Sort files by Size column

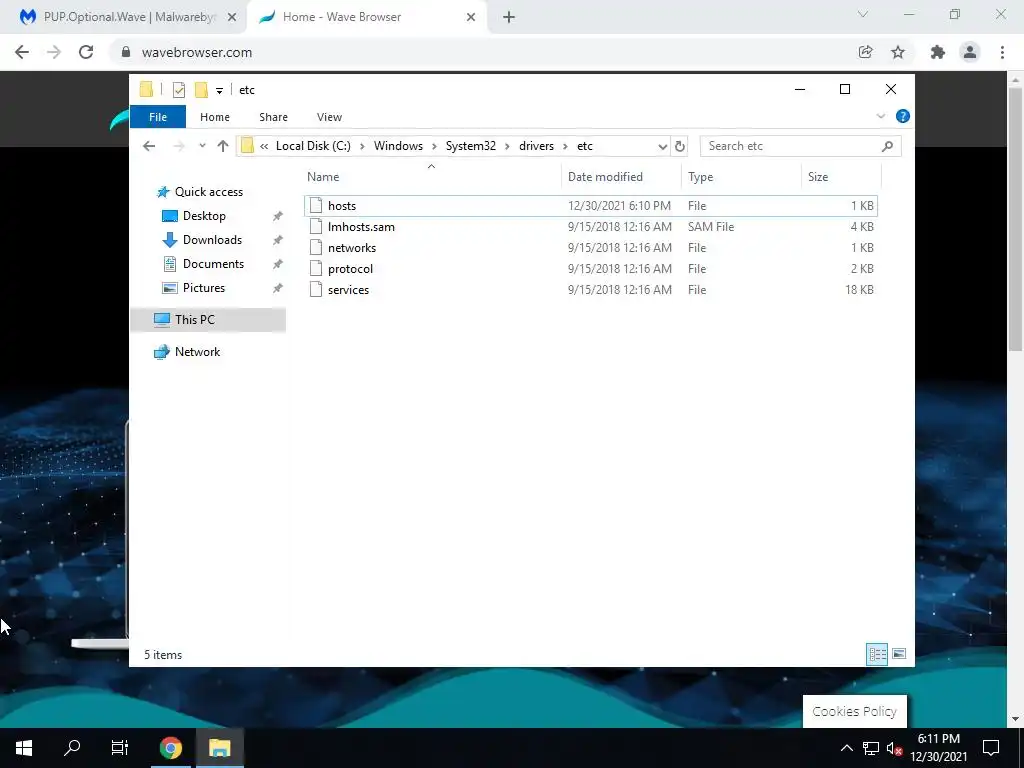(x=841, y=177)
